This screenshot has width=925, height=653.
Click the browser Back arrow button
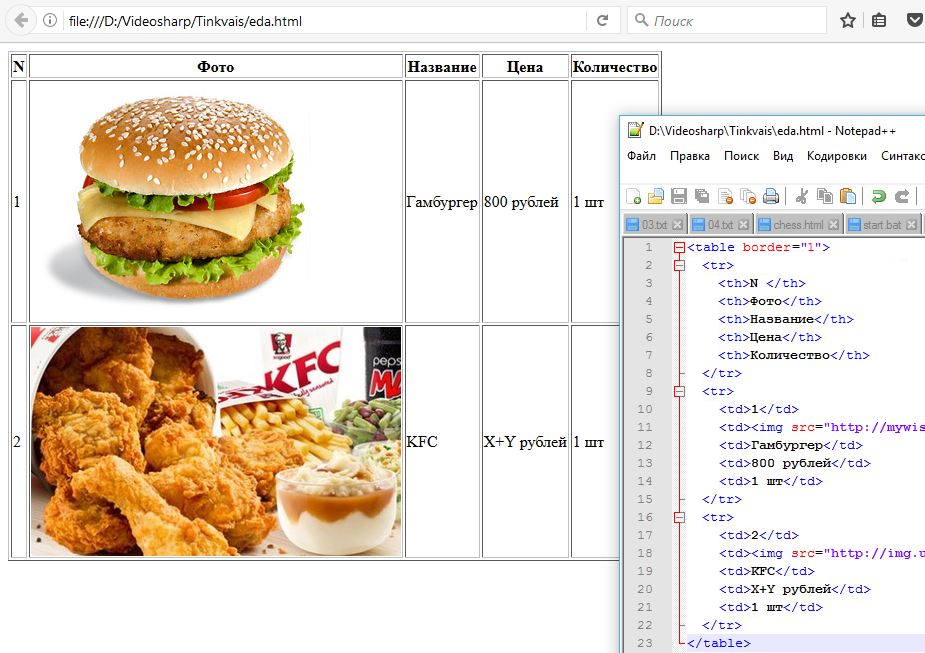pyautogui.click(x=21, y=21)
